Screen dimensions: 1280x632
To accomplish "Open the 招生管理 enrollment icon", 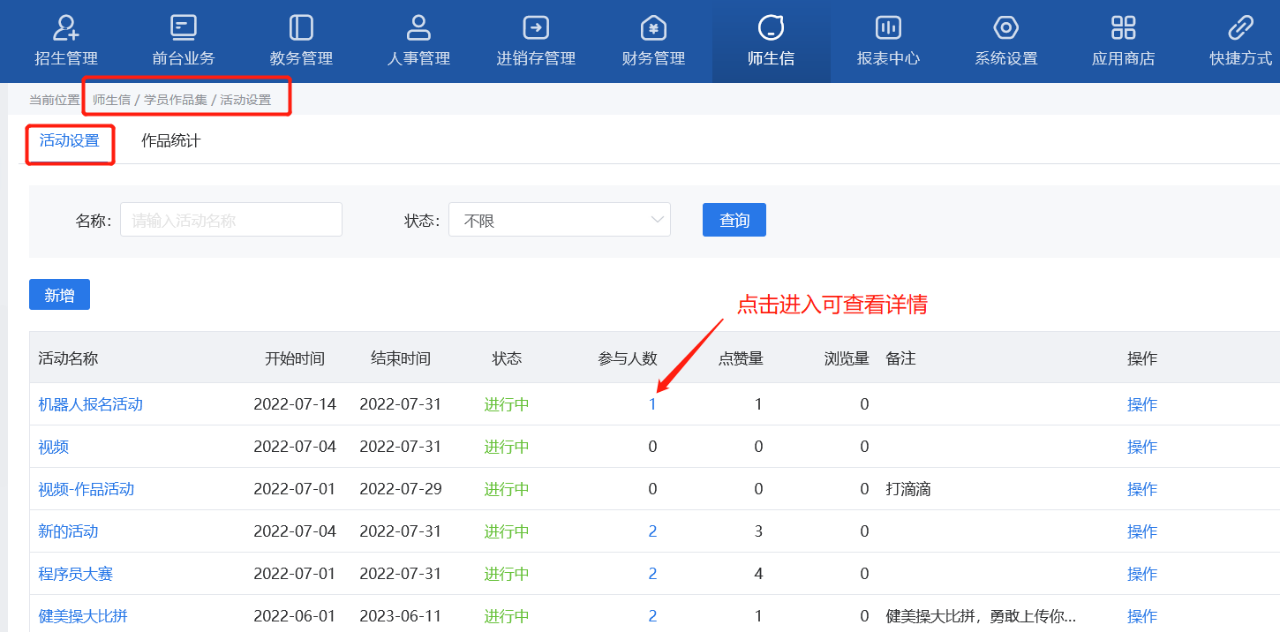I will 66,28.
